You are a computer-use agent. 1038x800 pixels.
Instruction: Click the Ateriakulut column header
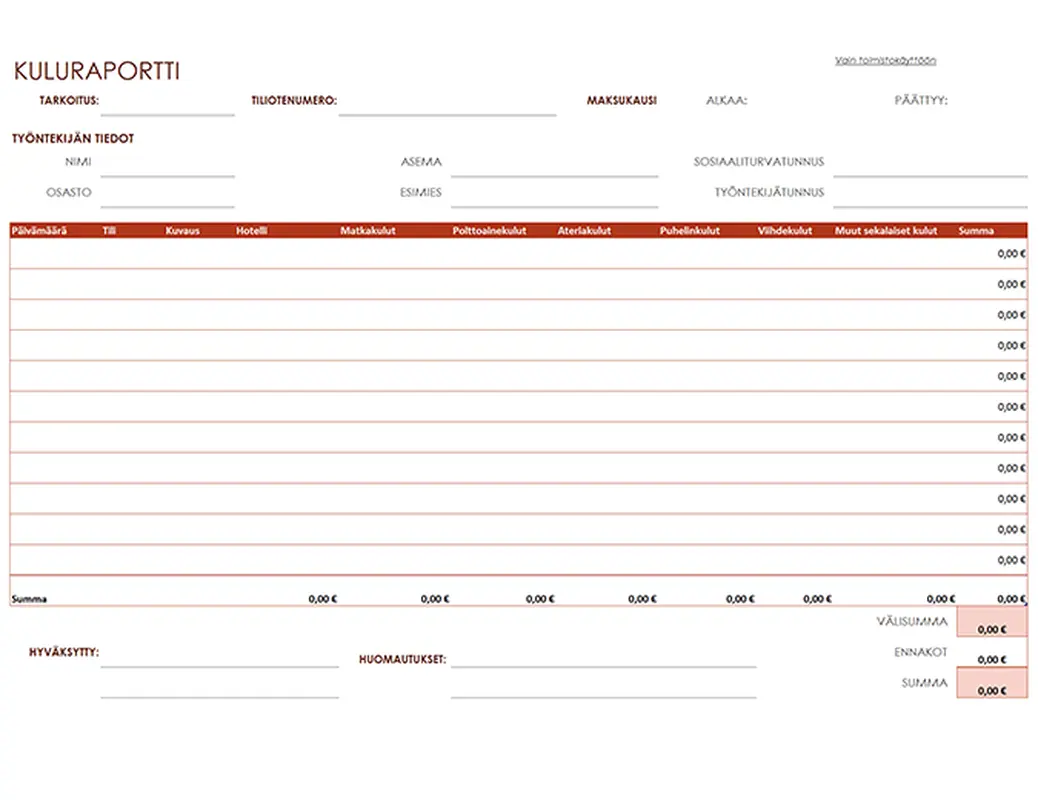(584, 231)
